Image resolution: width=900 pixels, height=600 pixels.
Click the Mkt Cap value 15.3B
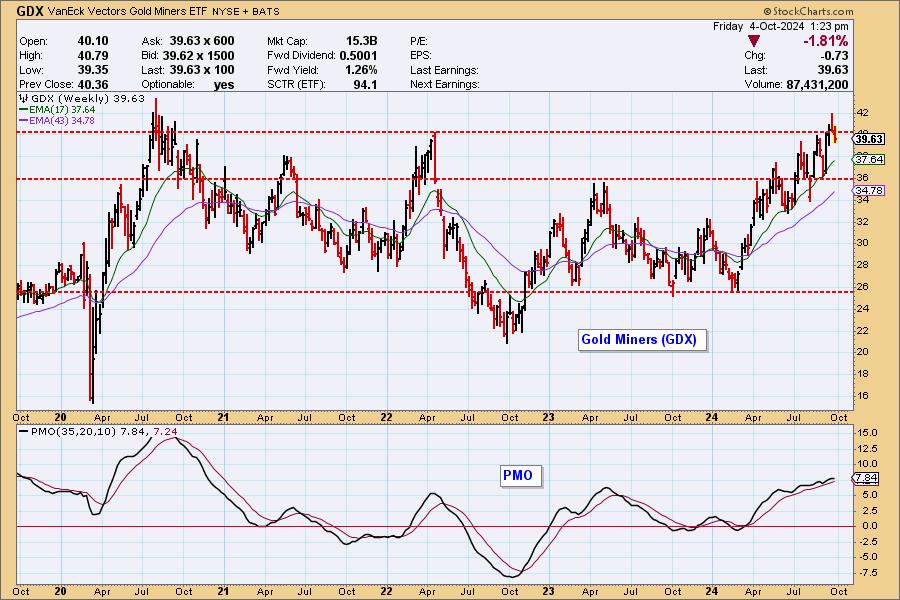pyautogui.click(x=362, y=41)
